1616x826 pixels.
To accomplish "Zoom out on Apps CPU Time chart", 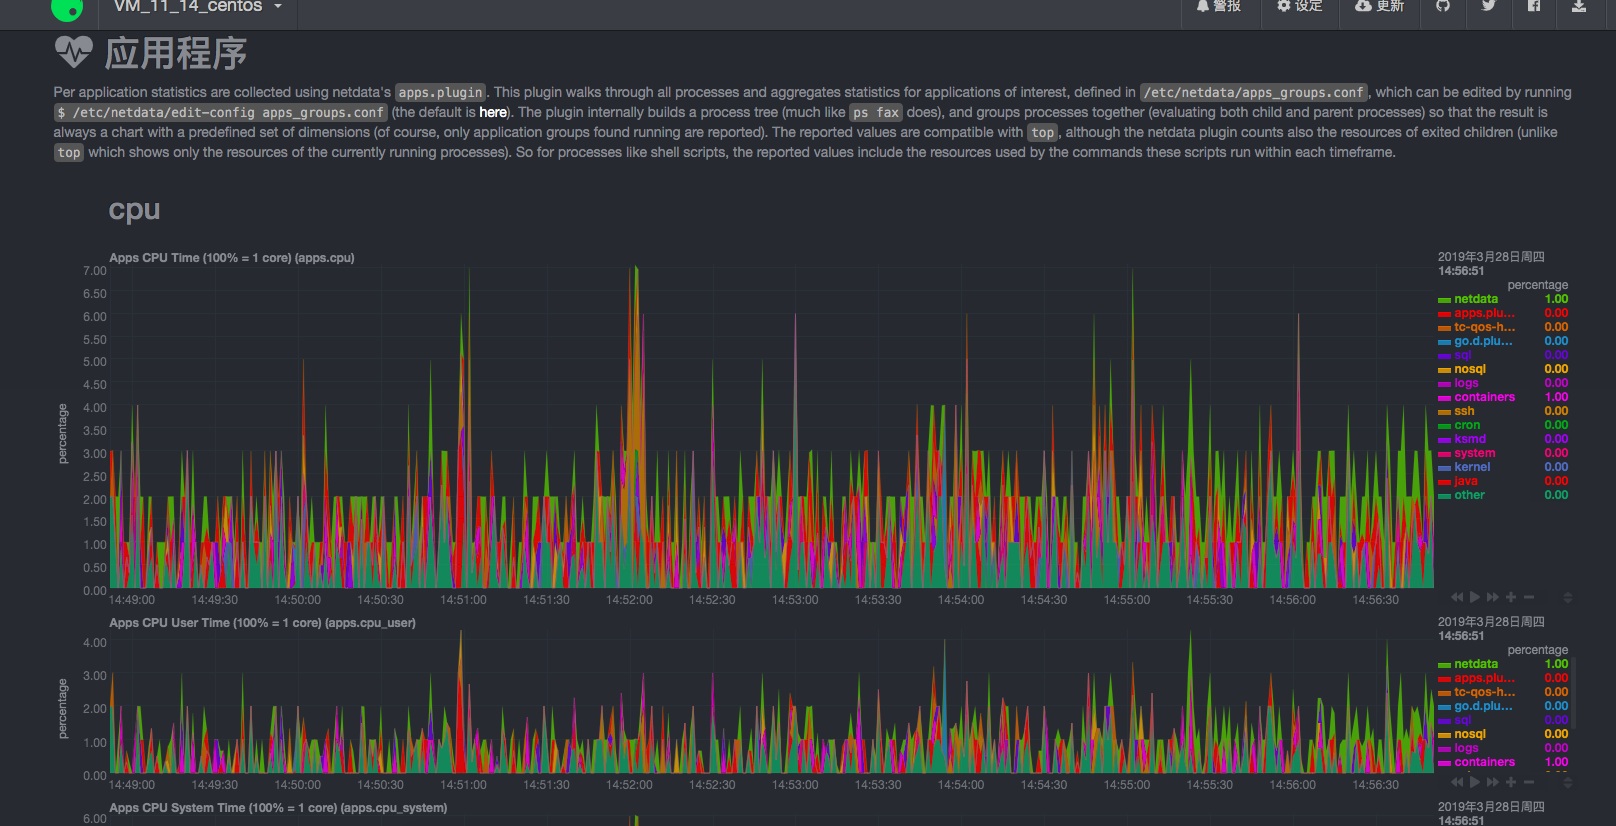I will (1528, 597).
